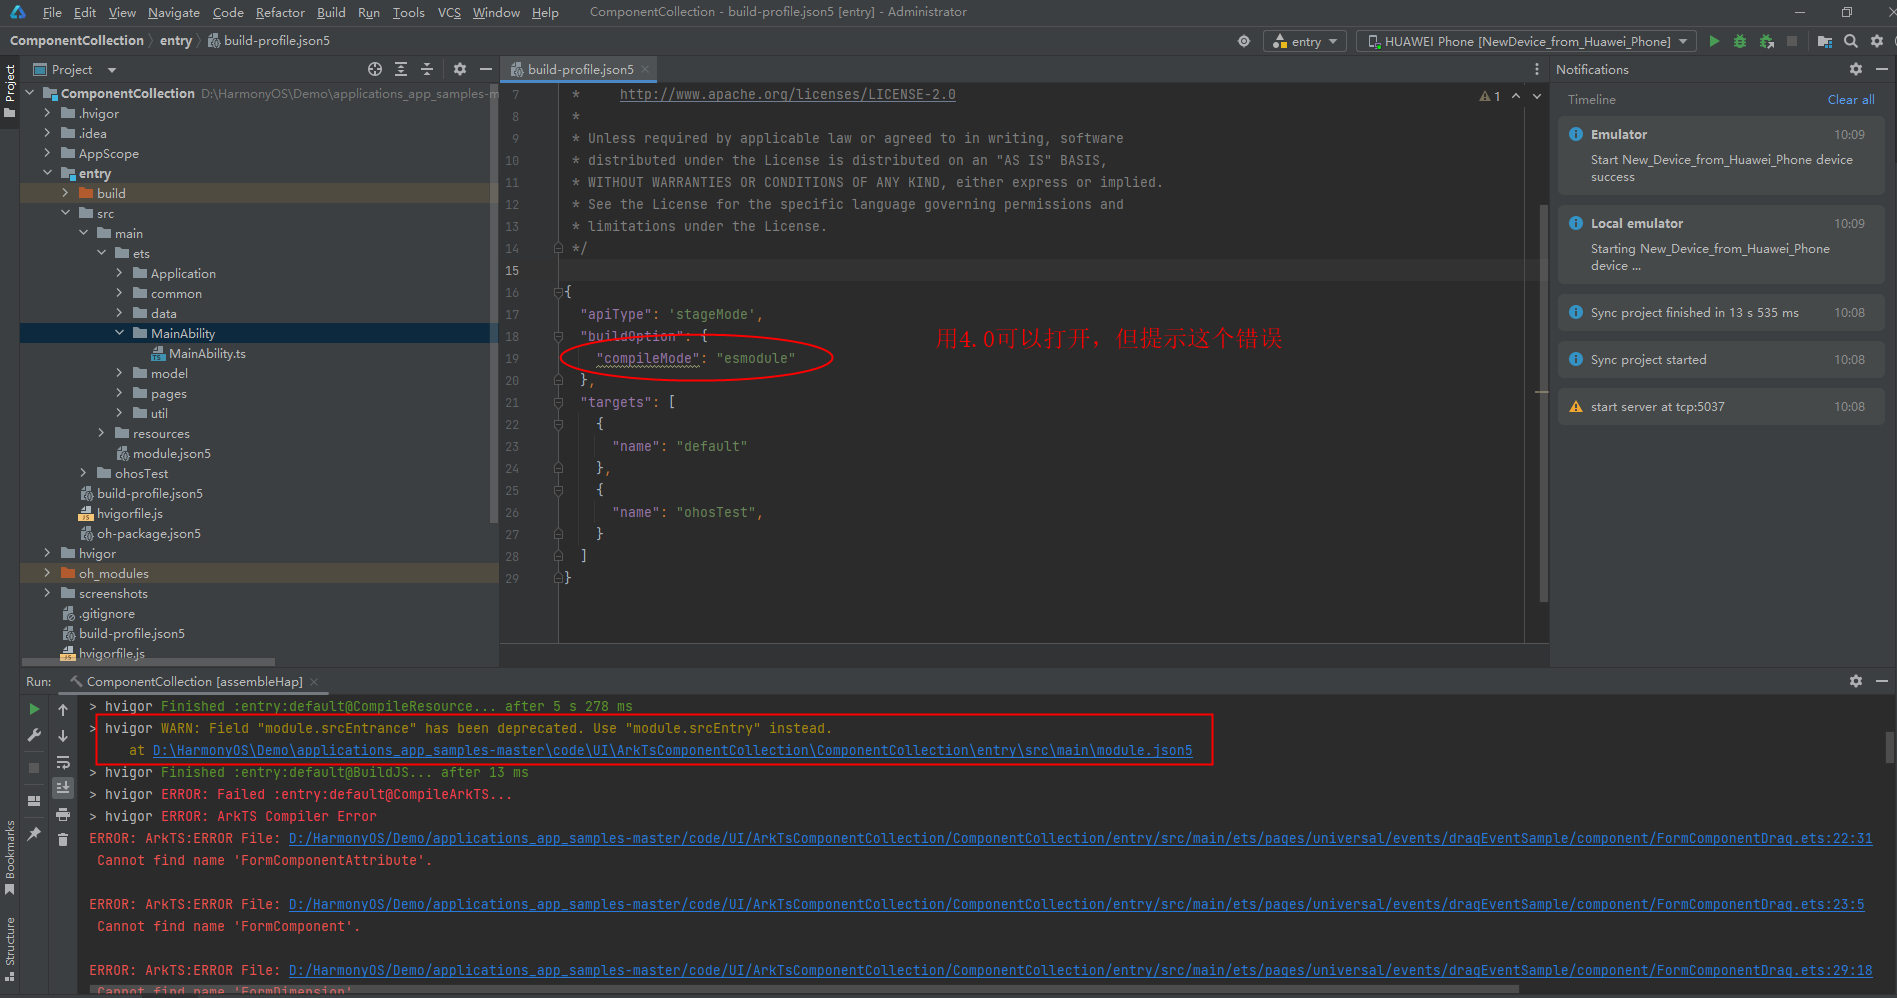Expand the pages folder
This screenshot has height=998, width=1897.
click(119, 393)
